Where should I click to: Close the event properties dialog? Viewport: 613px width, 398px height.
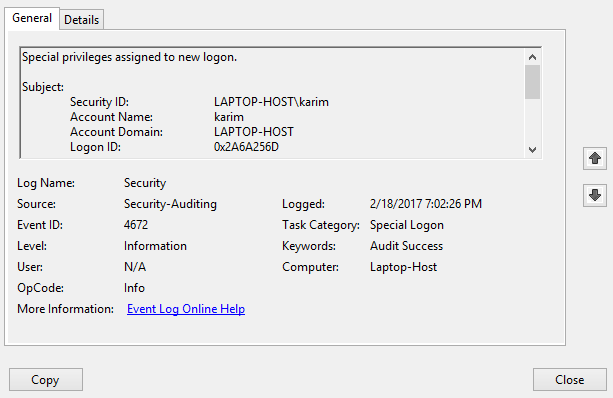[570, 380]
